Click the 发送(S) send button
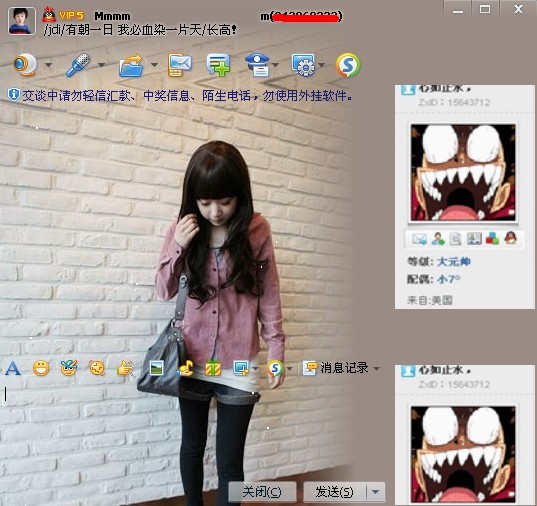 (x=335, y=492)
